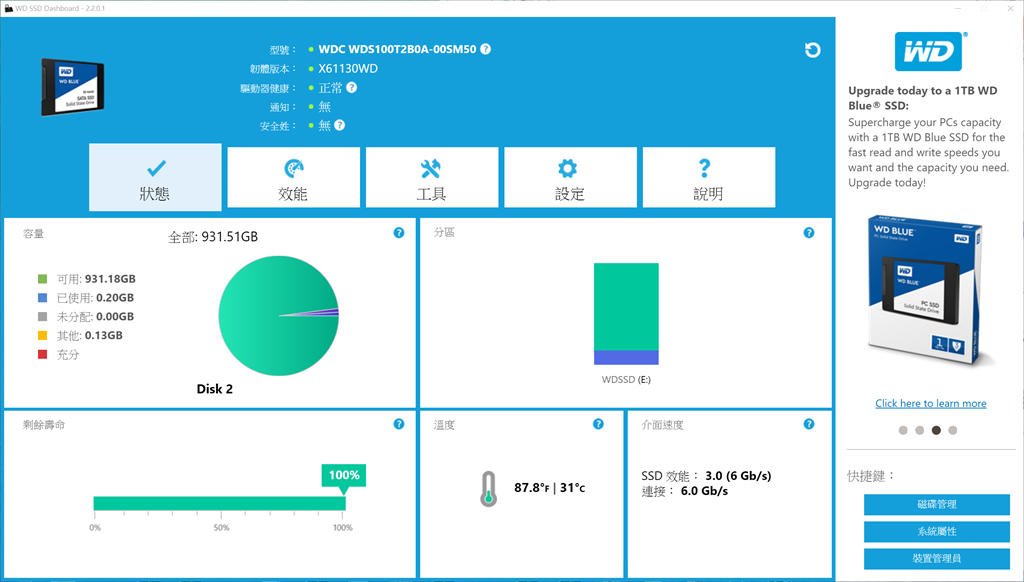Switch to the 效能 performance tab
Screen dimensions: 1024x582
tap(293, 177)
